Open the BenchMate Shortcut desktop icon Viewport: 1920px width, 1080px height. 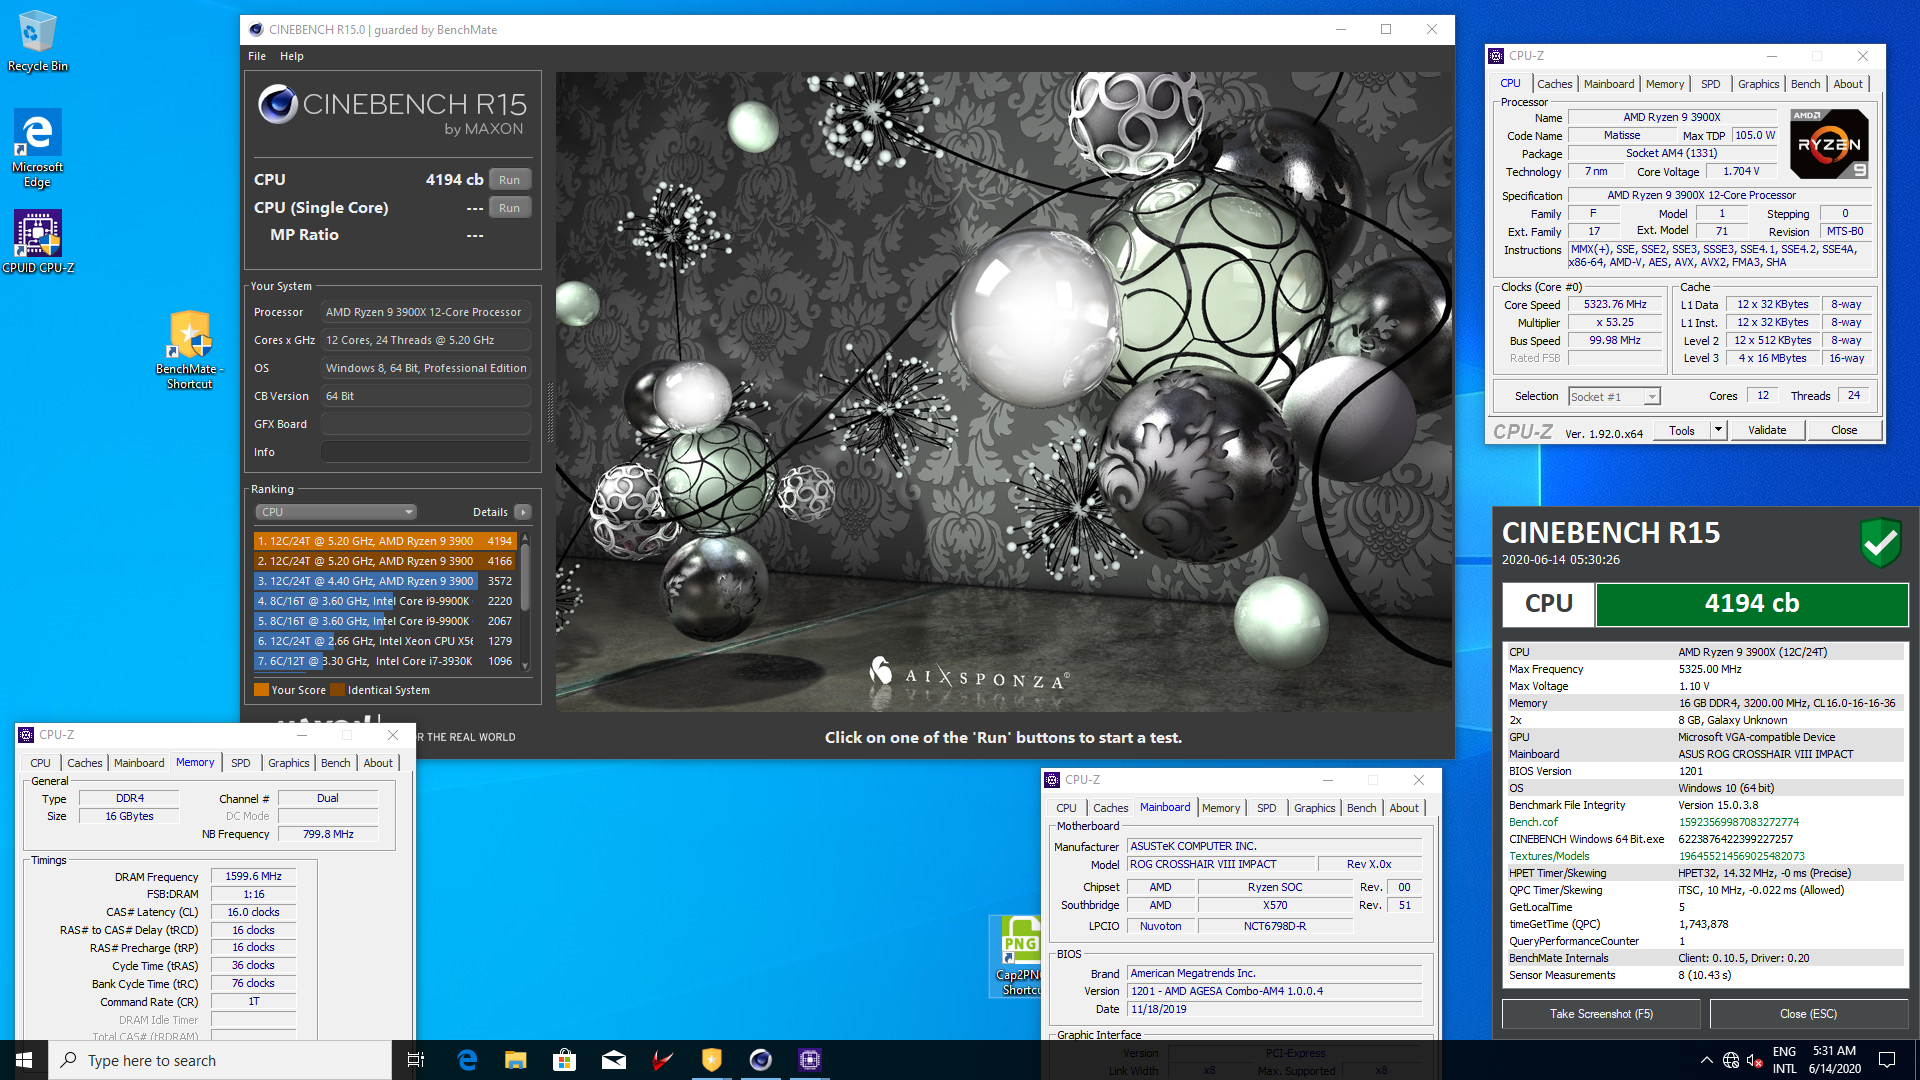coord(190,349)
